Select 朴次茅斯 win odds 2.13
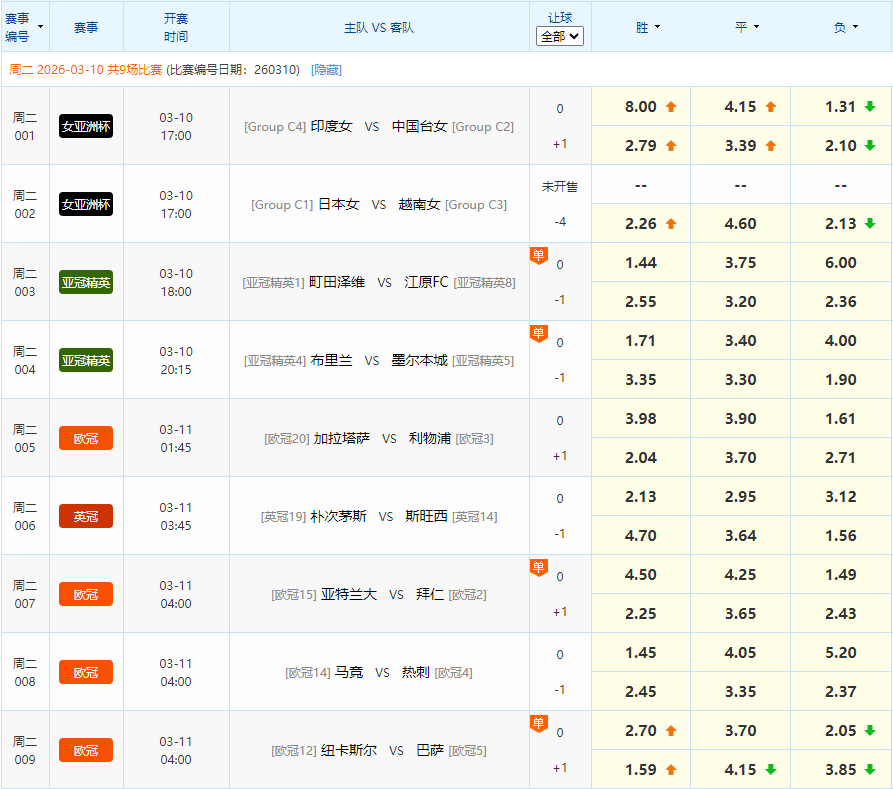Viewport: 893px width, 789px height. point(641,497)
